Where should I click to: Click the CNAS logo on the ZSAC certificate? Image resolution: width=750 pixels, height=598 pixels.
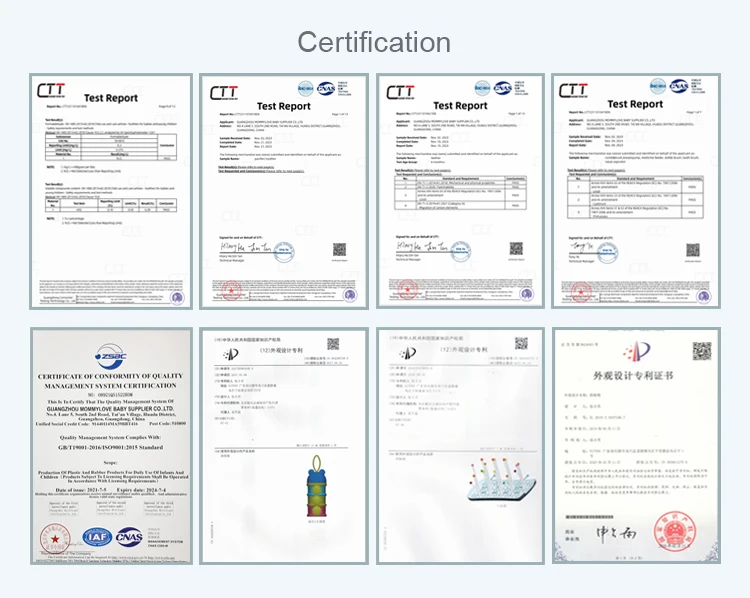(x=129, y=537)
